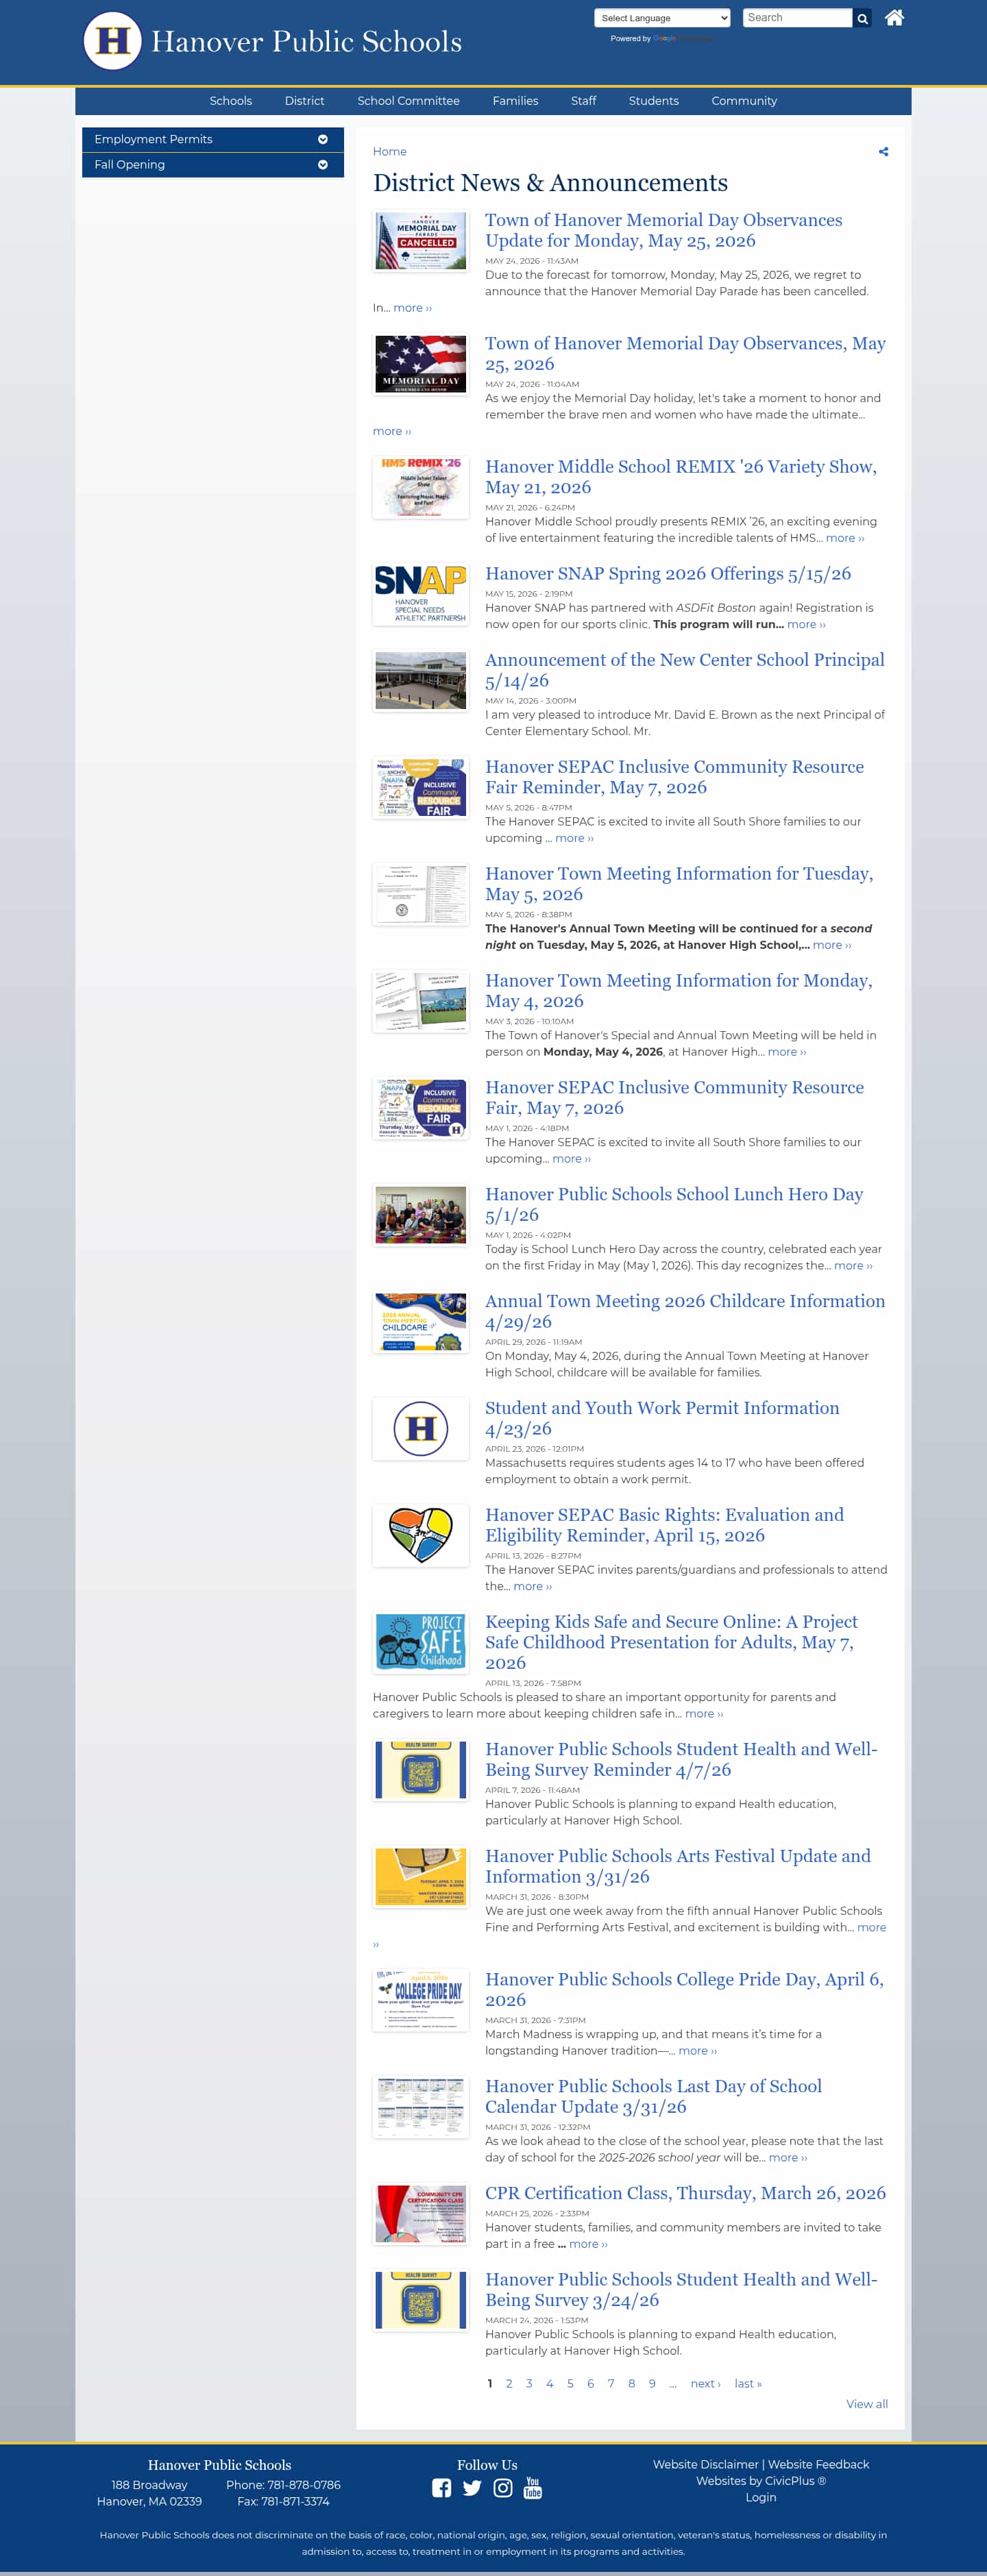The image size is (987, 2576).
Task: Open Last Day of School Calendar Update
Action: coord(654,2096)
